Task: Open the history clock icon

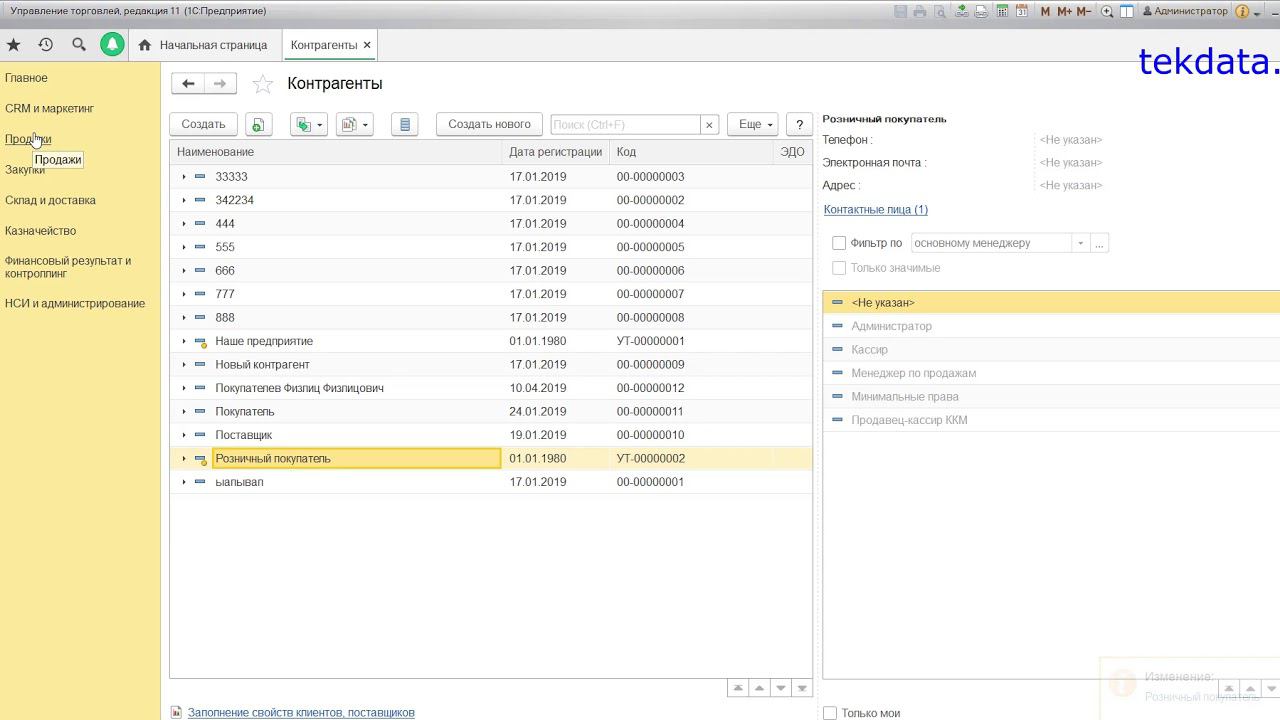Action: pyautogui.click(x=46, y=45)
